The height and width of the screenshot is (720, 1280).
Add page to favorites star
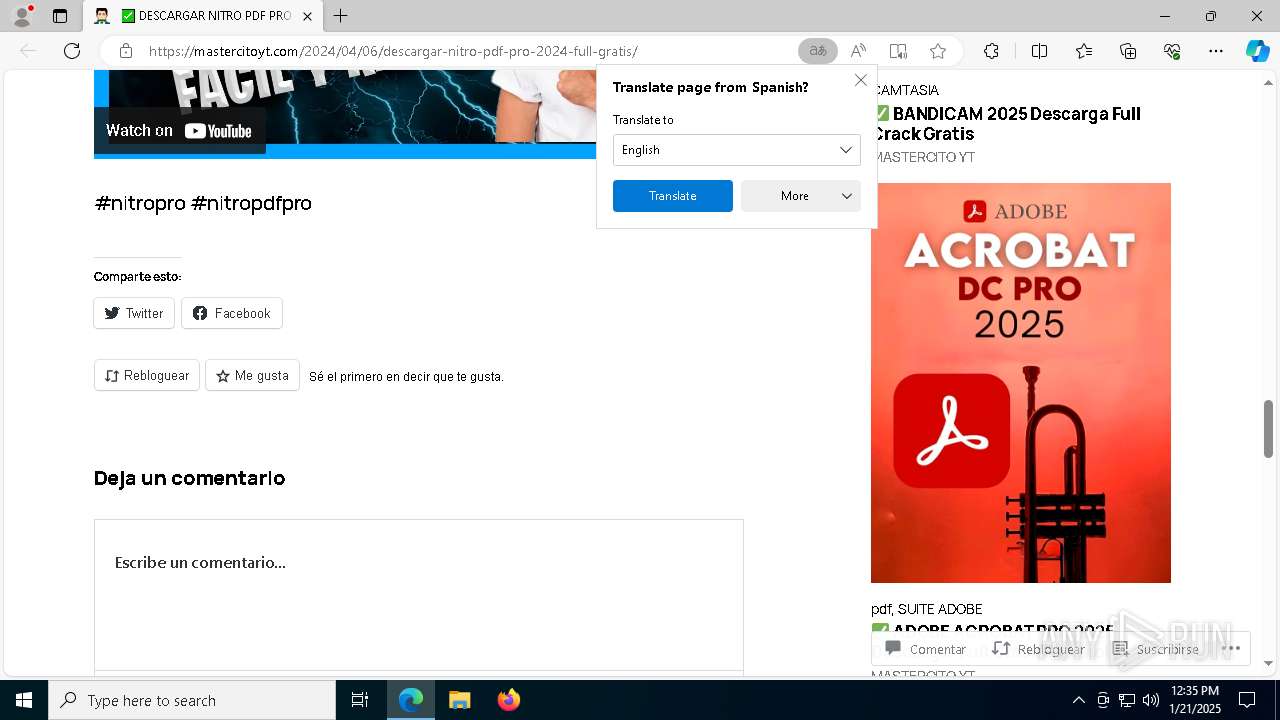938,51
